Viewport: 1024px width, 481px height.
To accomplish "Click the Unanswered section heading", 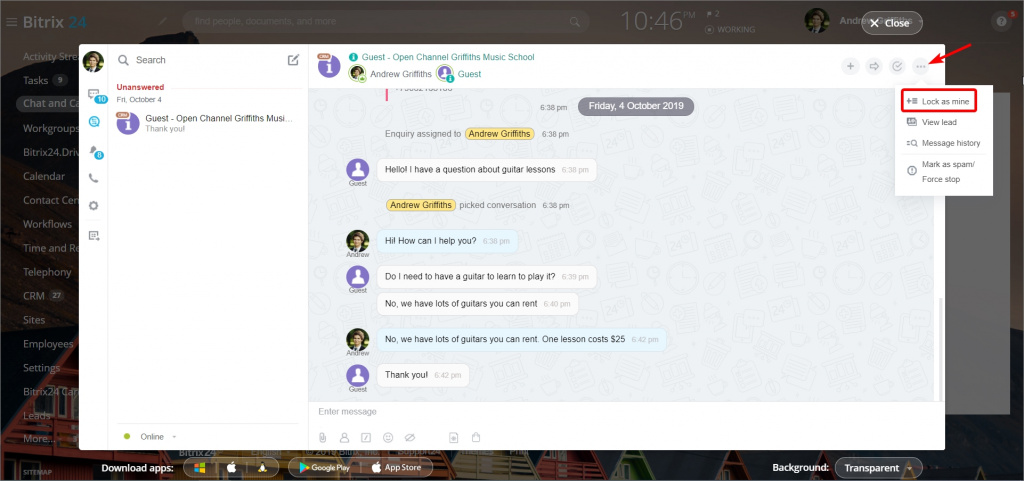I will [140, 87].
